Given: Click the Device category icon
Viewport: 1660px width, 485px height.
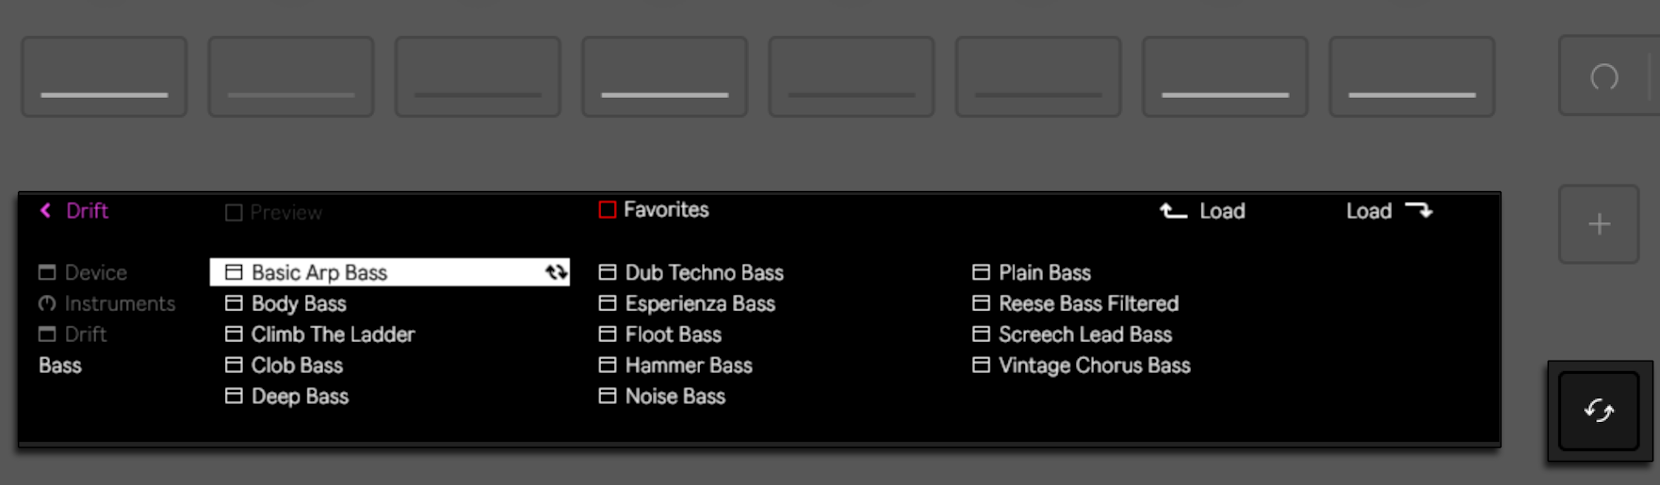Looking at the screenshot, I should coord(47,272).
